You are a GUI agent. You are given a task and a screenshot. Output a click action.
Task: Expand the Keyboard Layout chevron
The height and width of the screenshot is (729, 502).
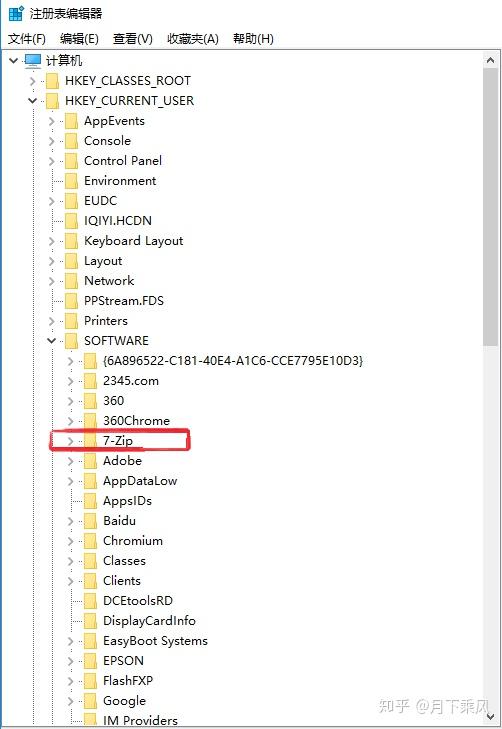(51, 241)
